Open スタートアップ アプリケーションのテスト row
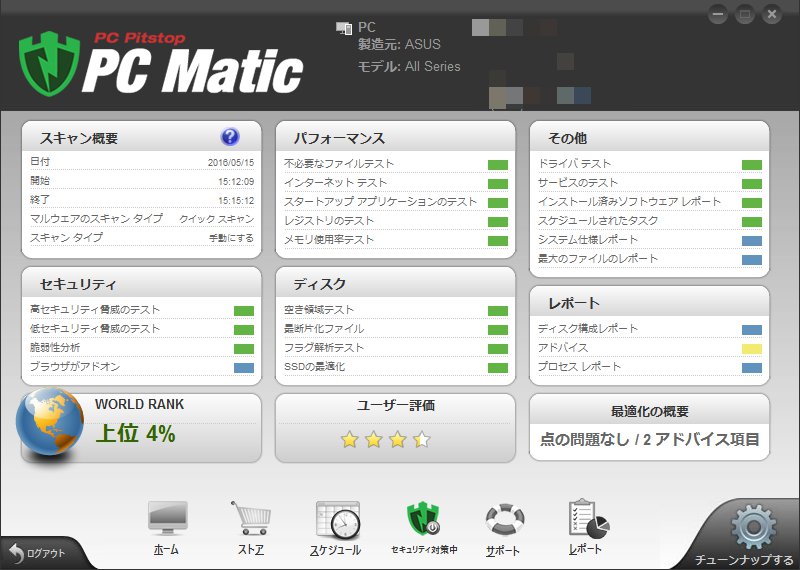This screenshot has height=570, width=800. pos(395,202)
